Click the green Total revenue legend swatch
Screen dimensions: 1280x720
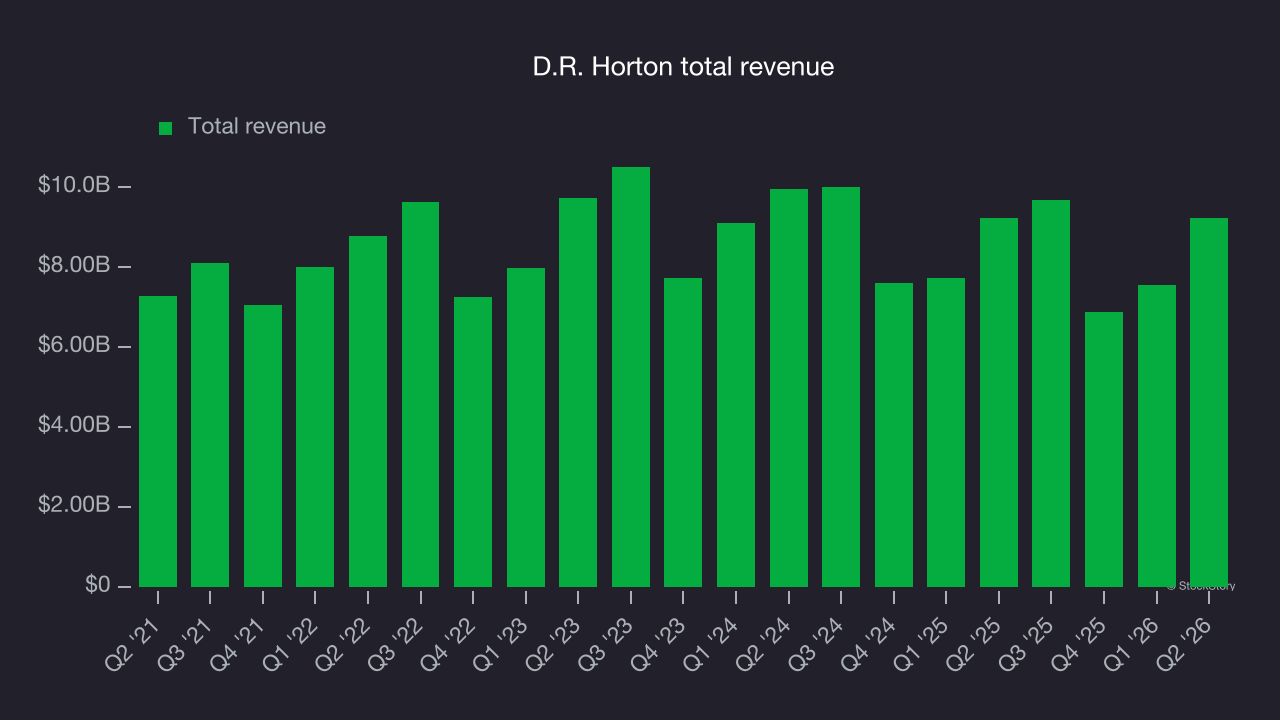[x=166, y=128]
